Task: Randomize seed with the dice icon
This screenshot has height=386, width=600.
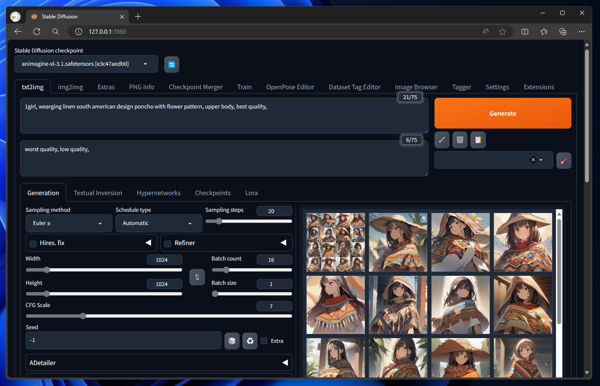Action: [x=232, y=341]
